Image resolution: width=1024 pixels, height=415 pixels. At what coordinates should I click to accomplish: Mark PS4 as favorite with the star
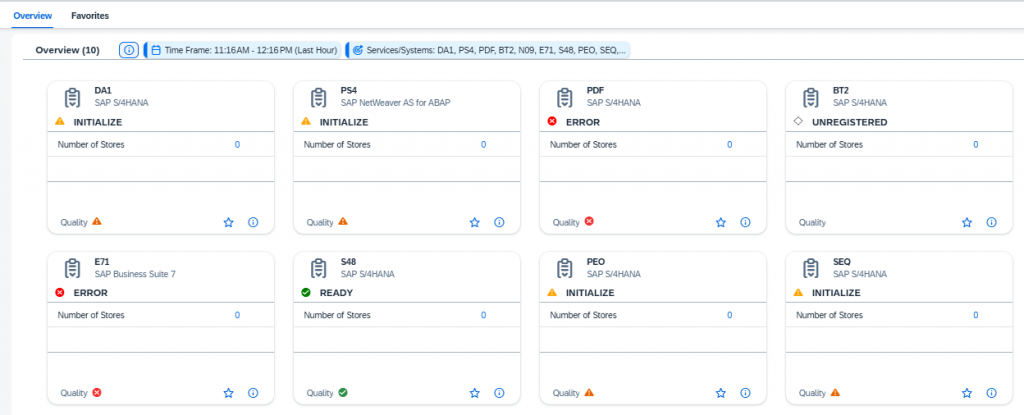click(475, 222)
